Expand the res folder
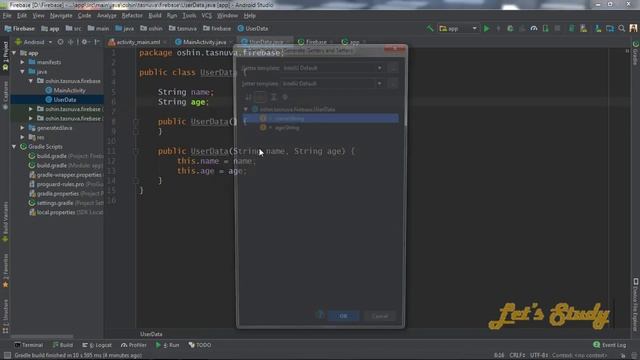 (22, 138)
